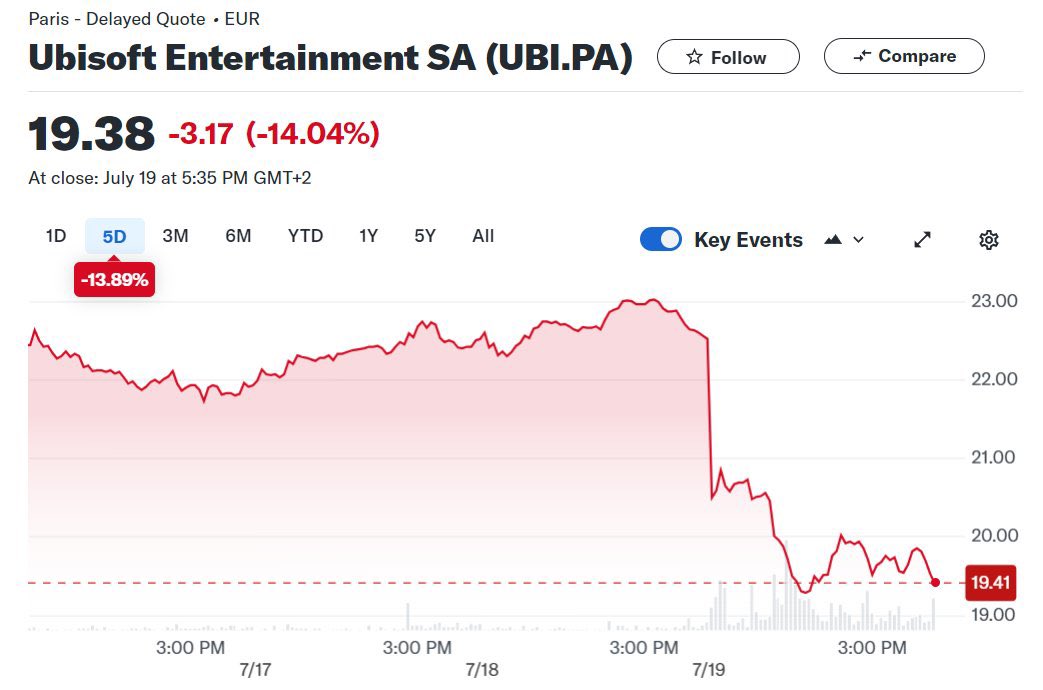
Task: Show the All time range
Action: (483, 236)
